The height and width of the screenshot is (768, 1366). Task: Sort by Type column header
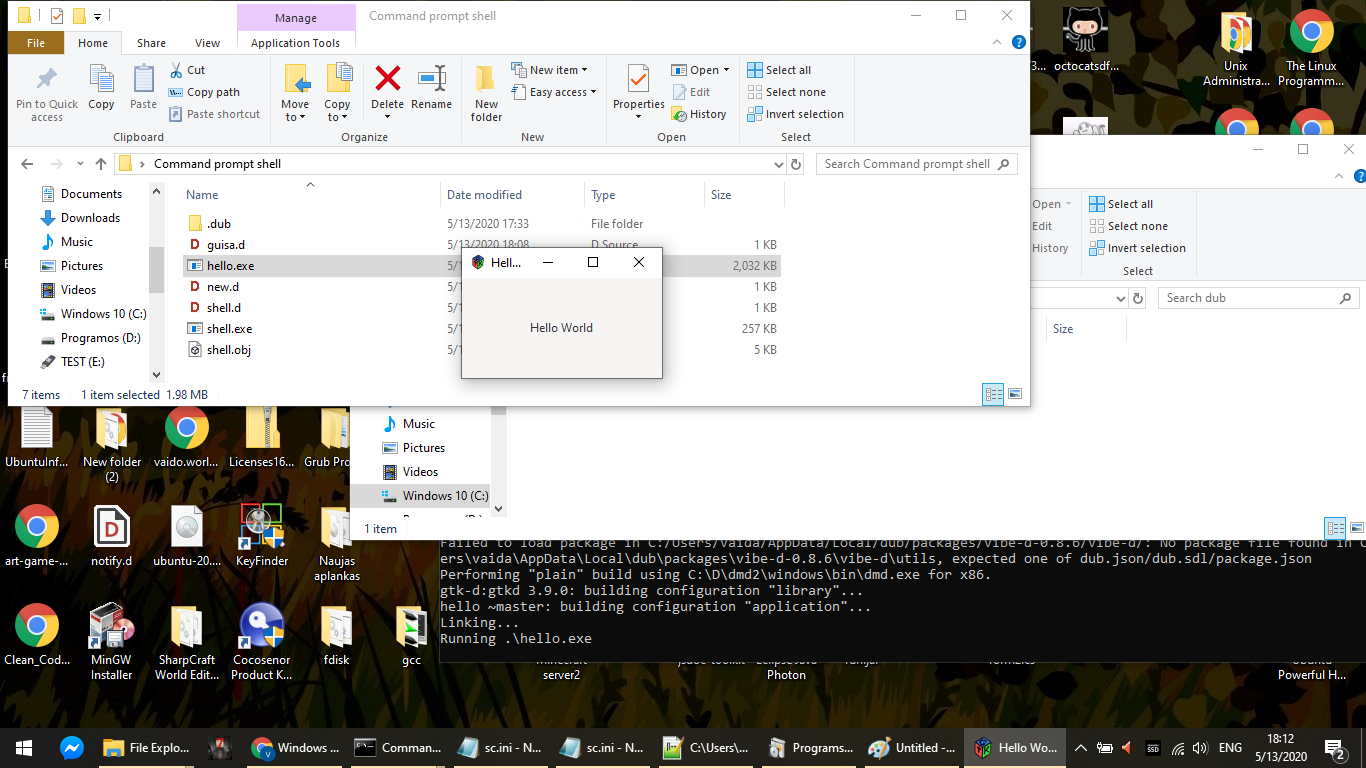644,195
